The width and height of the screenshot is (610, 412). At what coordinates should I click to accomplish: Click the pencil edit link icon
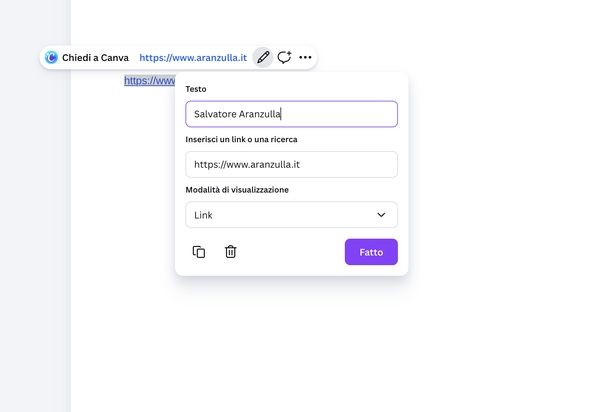tap(263, 58)
